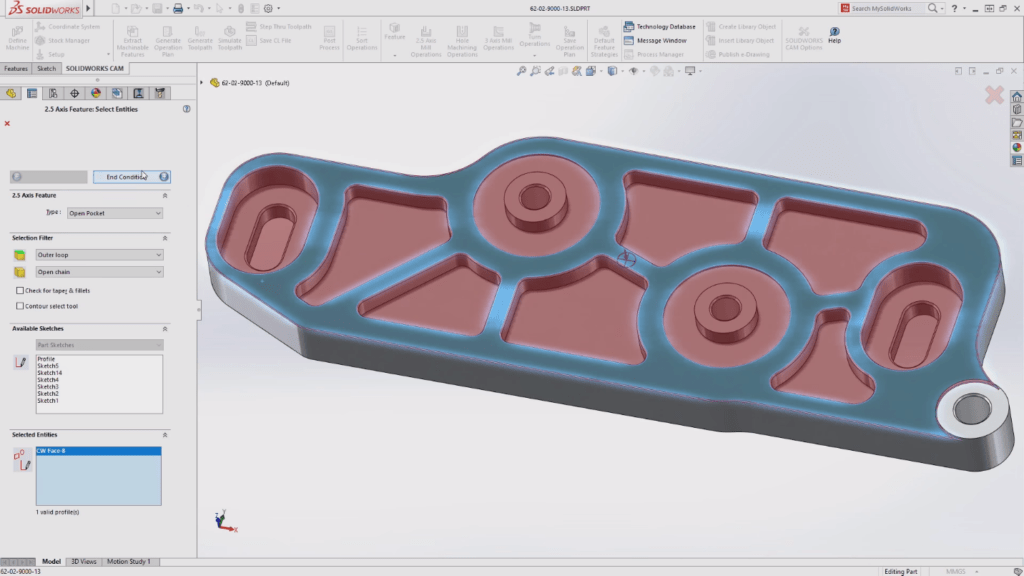This screenshot has width=1024, height=576.
Task: Click the End Condition button
Action: (130, 177)
